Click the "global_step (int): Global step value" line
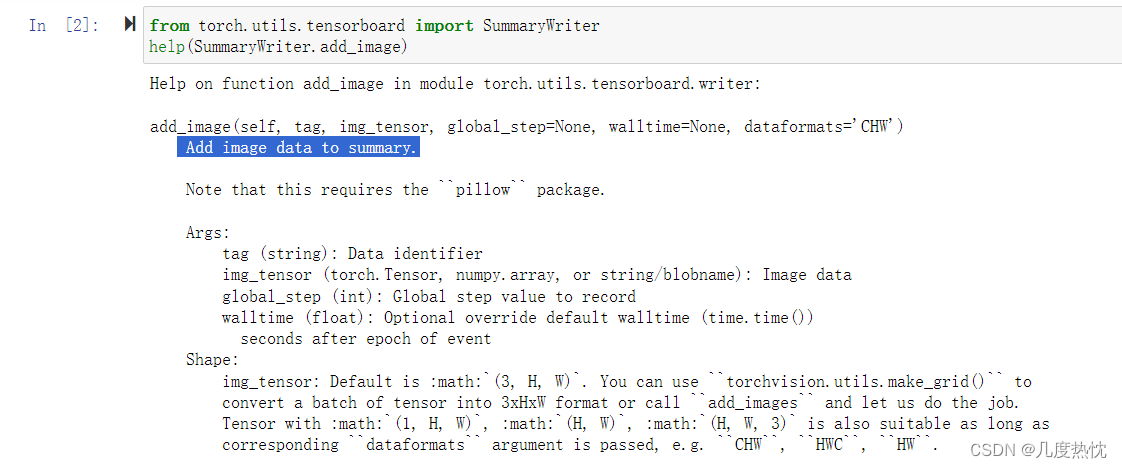 (x=429, y=296)
